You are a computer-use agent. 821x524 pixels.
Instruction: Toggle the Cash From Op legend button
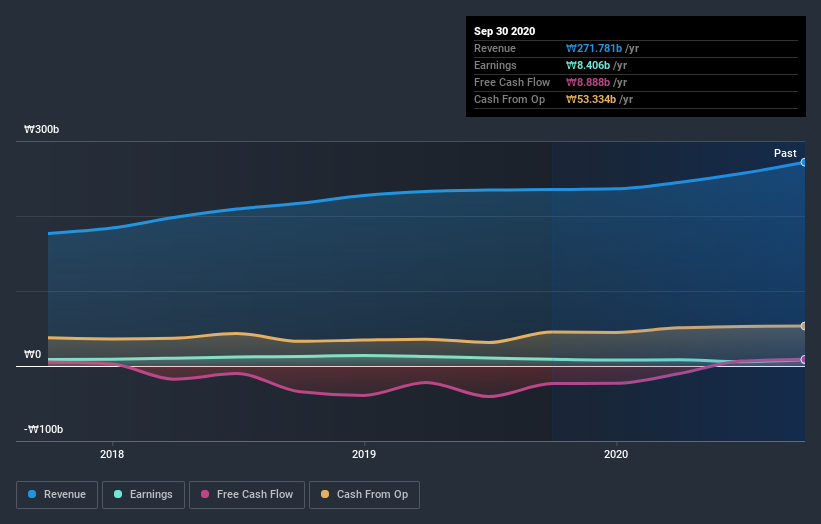click(364, 495)
